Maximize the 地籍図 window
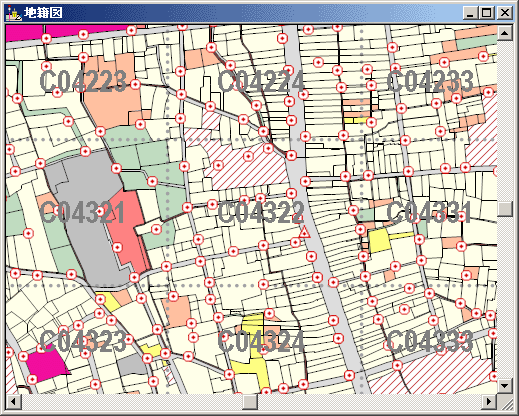The image size is (519, 416). (x=487, y=13)
